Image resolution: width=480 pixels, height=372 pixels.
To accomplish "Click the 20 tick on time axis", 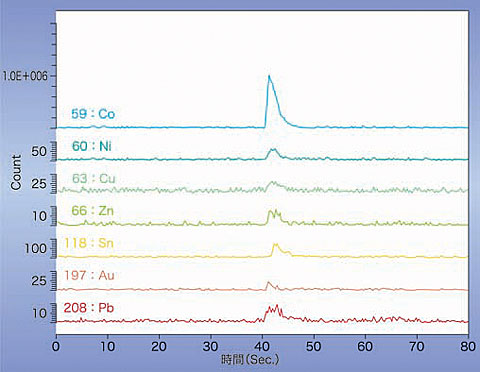I will tap(159, 347).
